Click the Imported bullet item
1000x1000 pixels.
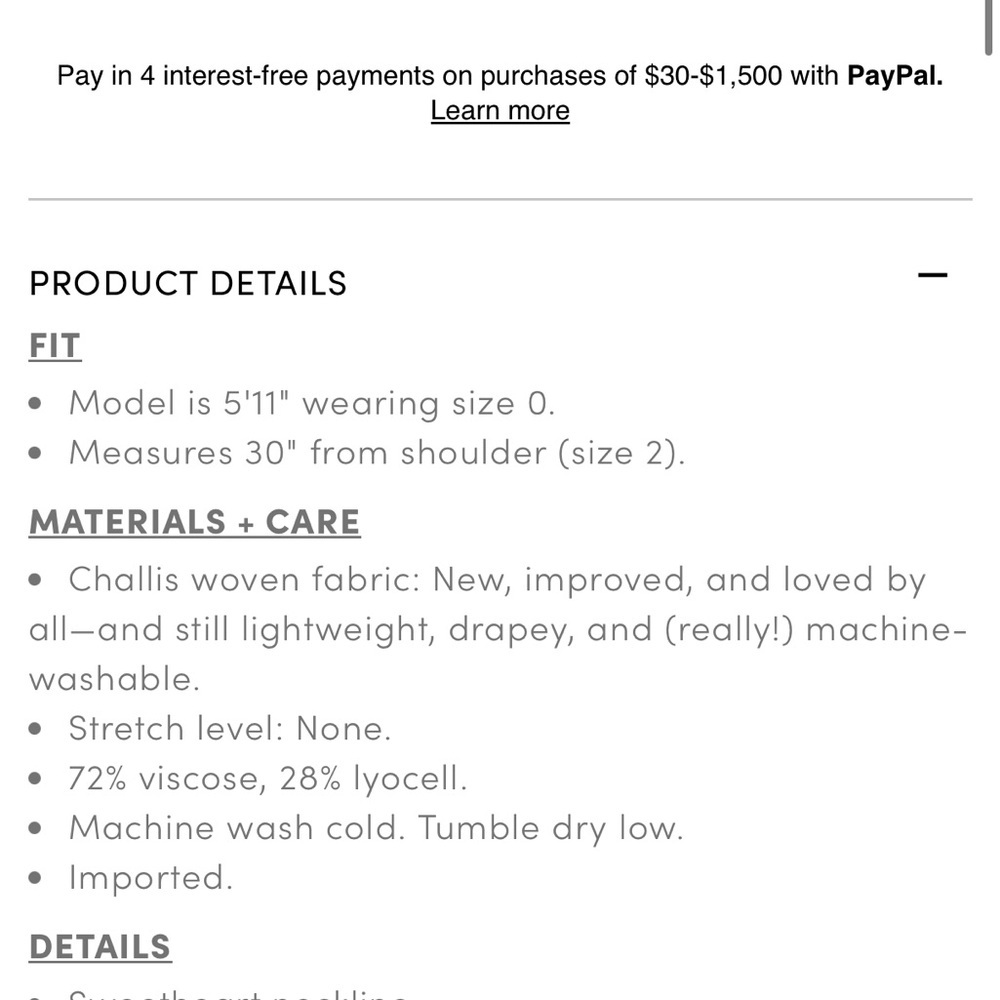click(x=151, y=878)
